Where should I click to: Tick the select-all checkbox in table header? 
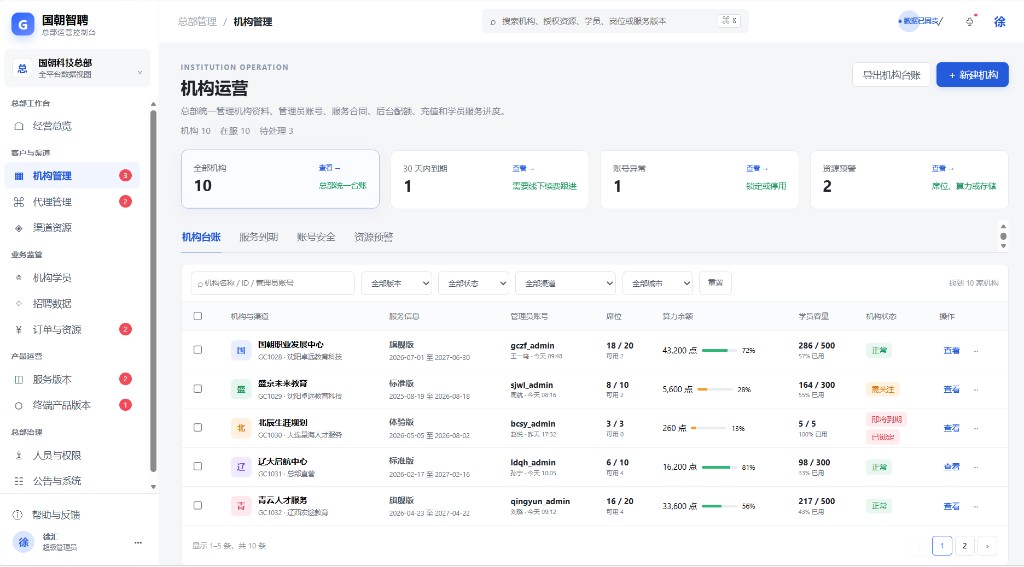click(x=198, y=316)
